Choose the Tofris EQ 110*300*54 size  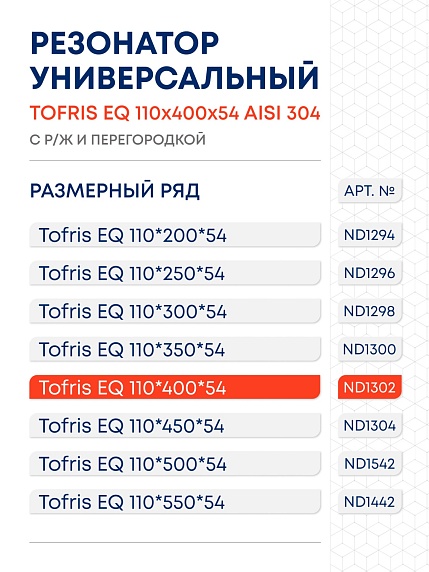pos(175,311)
